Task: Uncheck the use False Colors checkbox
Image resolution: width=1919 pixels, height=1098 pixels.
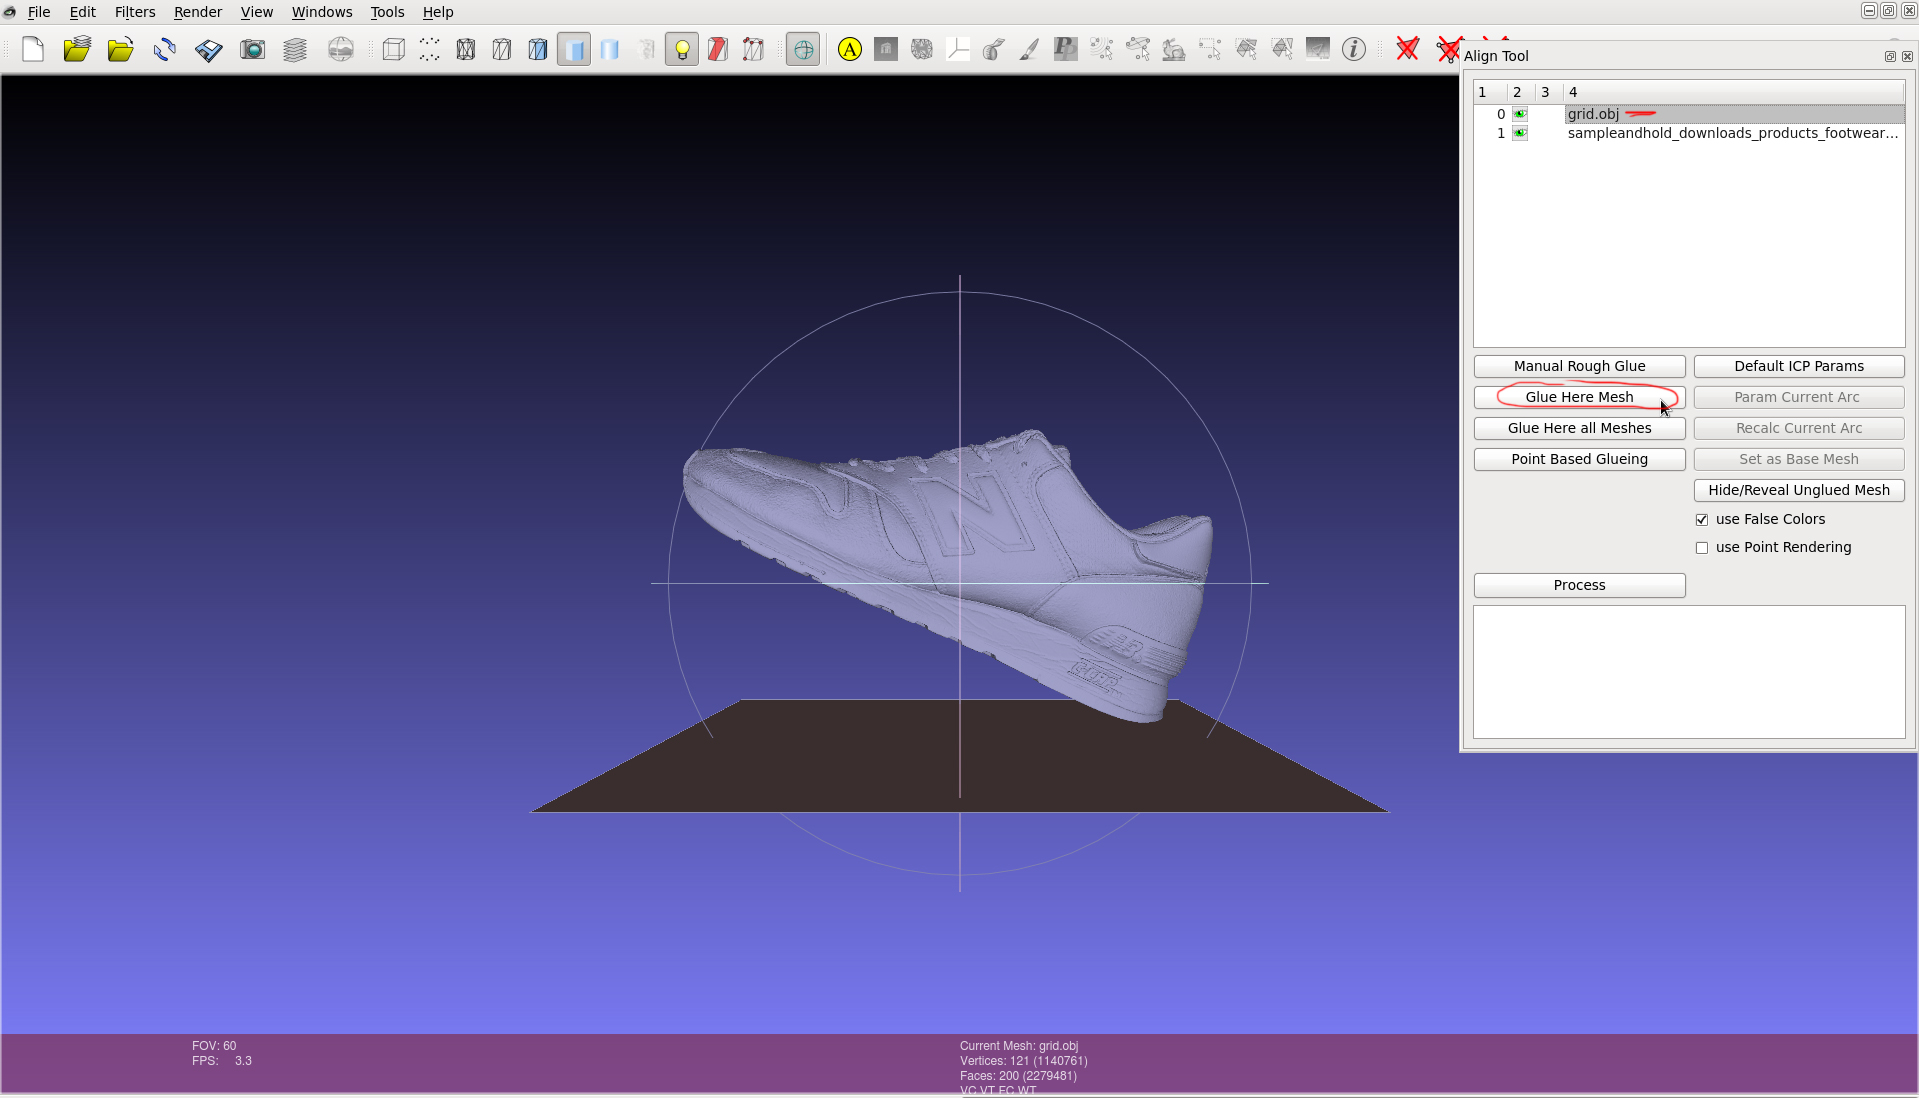Action: 1702,520
